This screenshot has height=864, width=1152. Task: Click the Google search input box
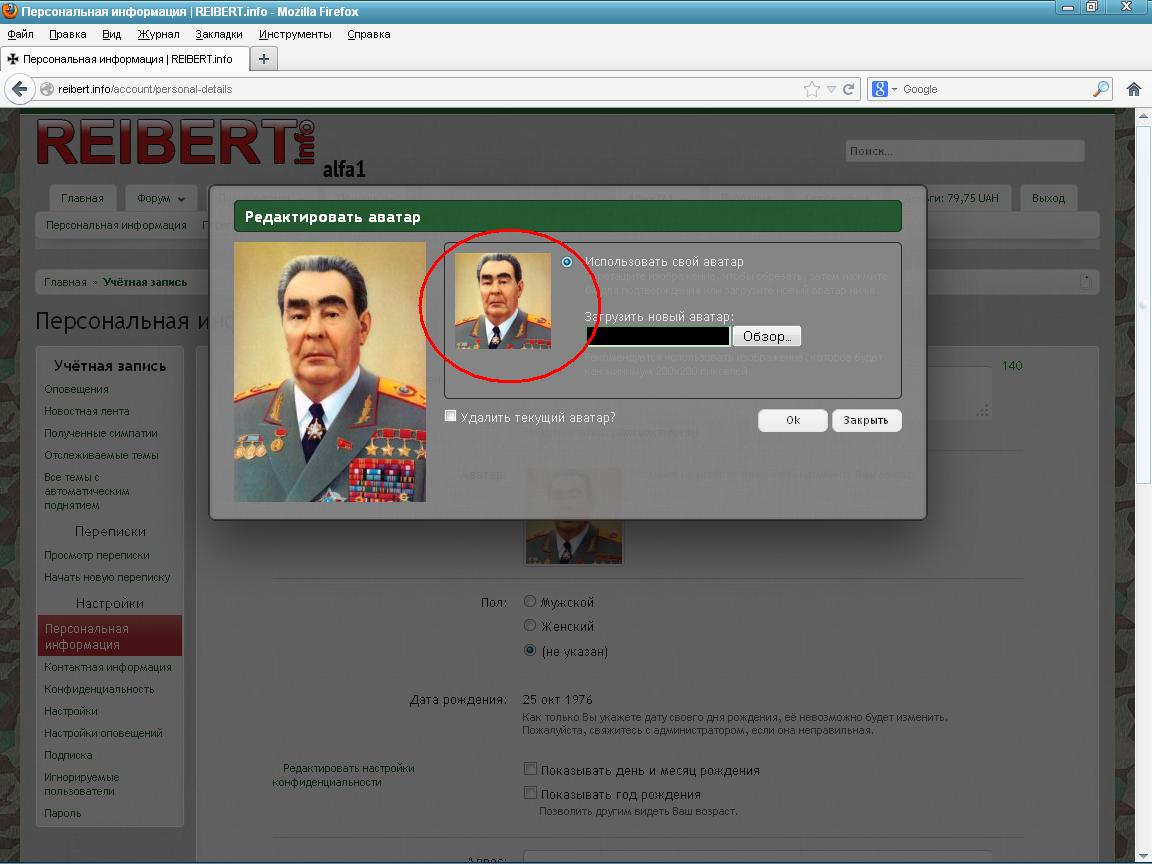[996, 89]
